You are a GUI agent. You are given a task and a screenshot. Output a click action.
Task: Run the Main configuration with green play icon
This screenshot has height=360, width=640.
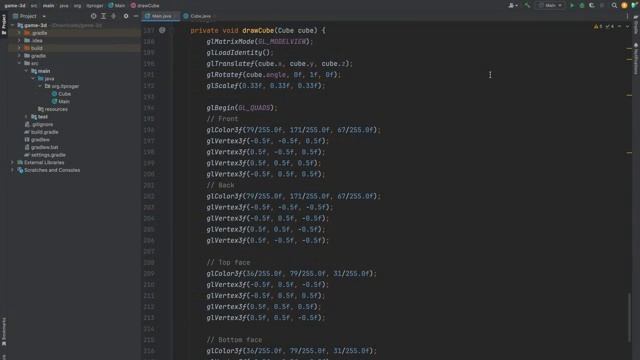coord(572,5)
